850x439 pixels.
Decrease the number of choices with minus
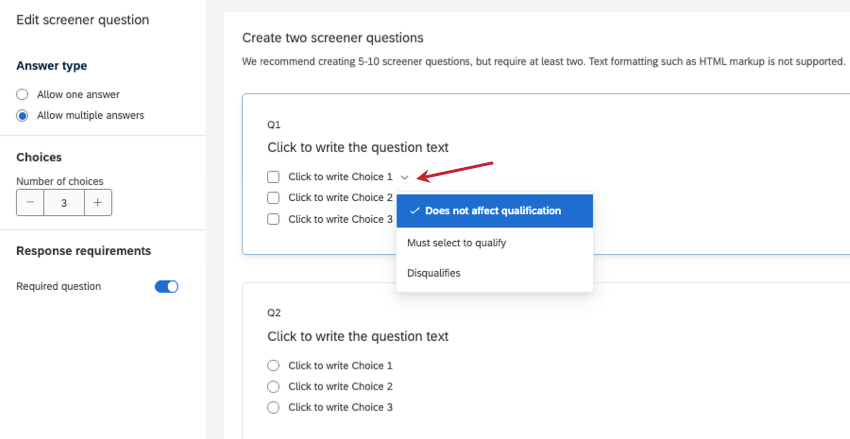30,202
